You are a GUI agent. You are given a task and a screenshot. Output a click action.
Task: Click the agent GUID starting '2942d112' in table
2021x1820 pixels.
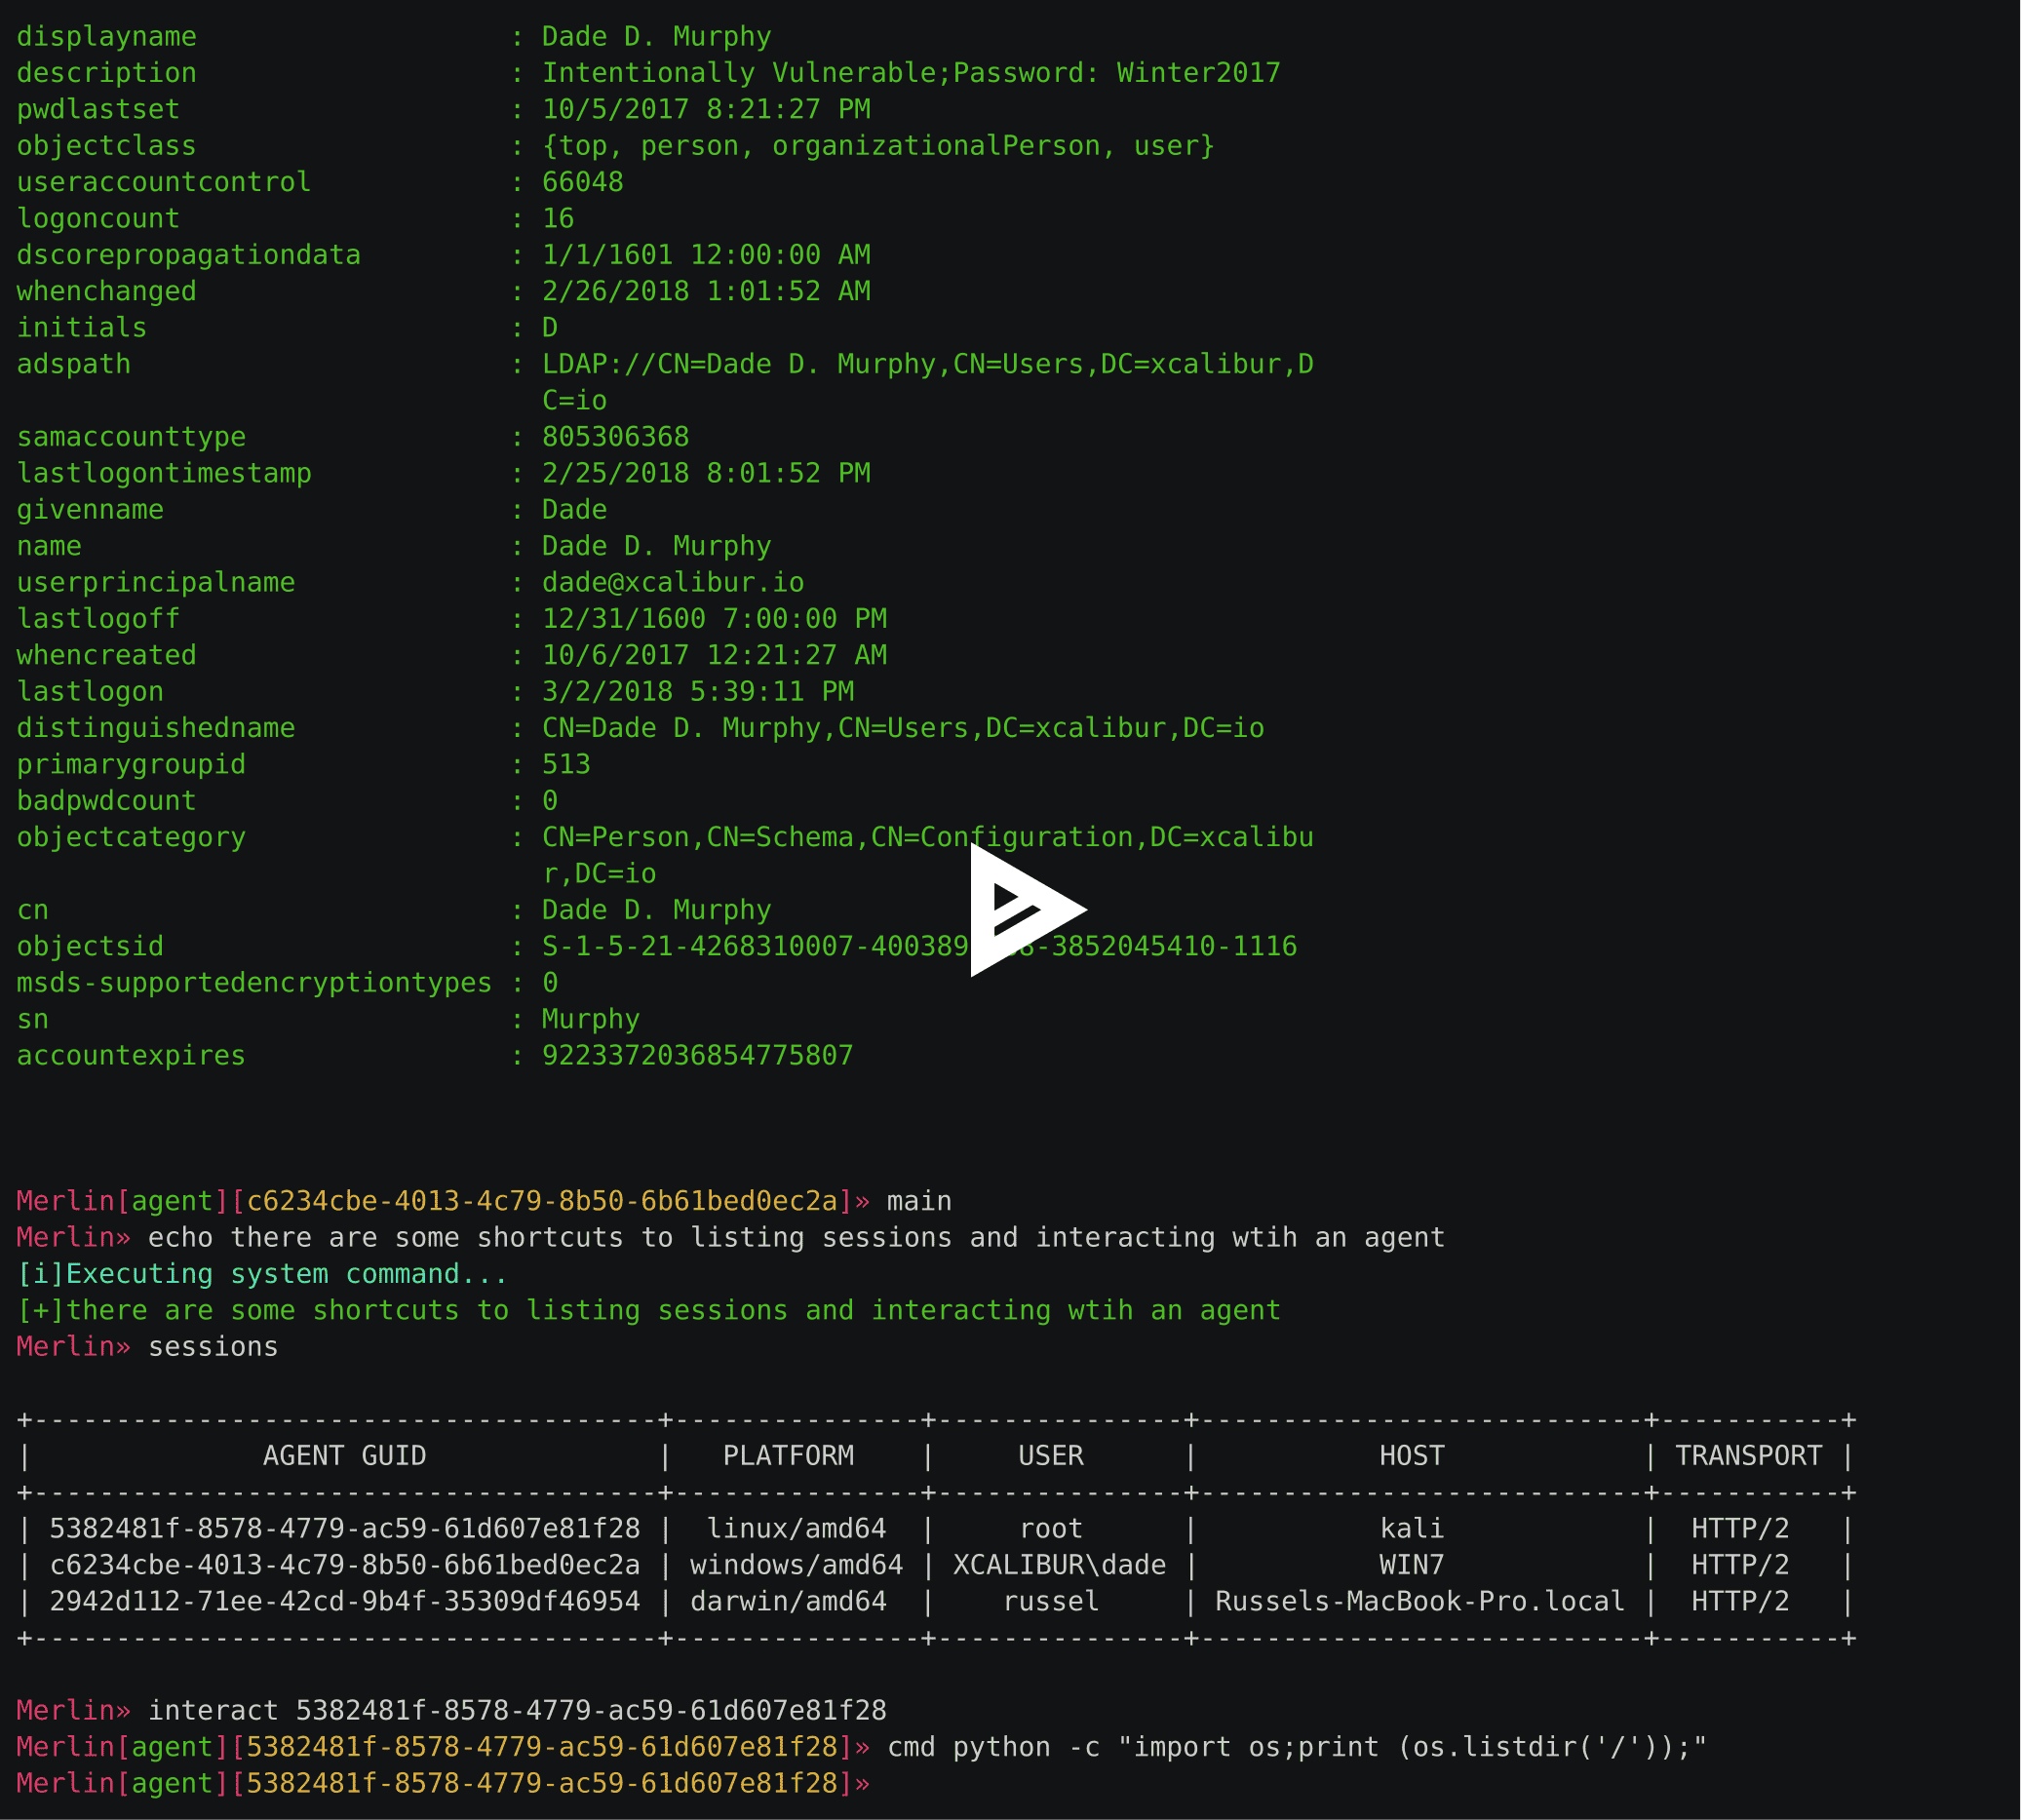(344, 1602)
